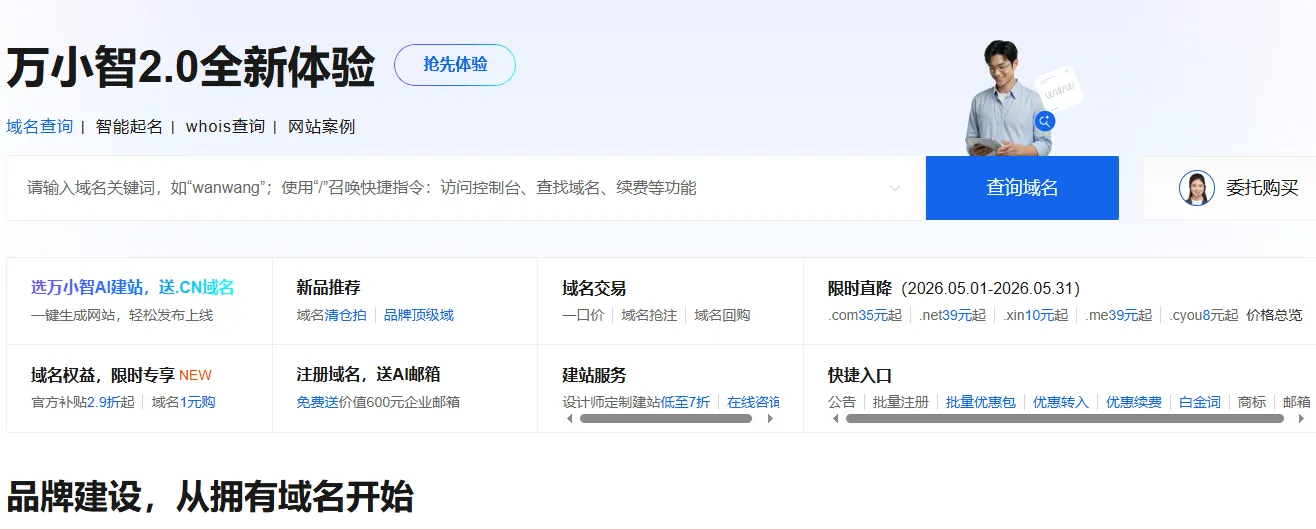This screenshot has width=1316, height=529.
Task: Click left scroll arrow under 快捷入口
Action: tap(836, 419)
